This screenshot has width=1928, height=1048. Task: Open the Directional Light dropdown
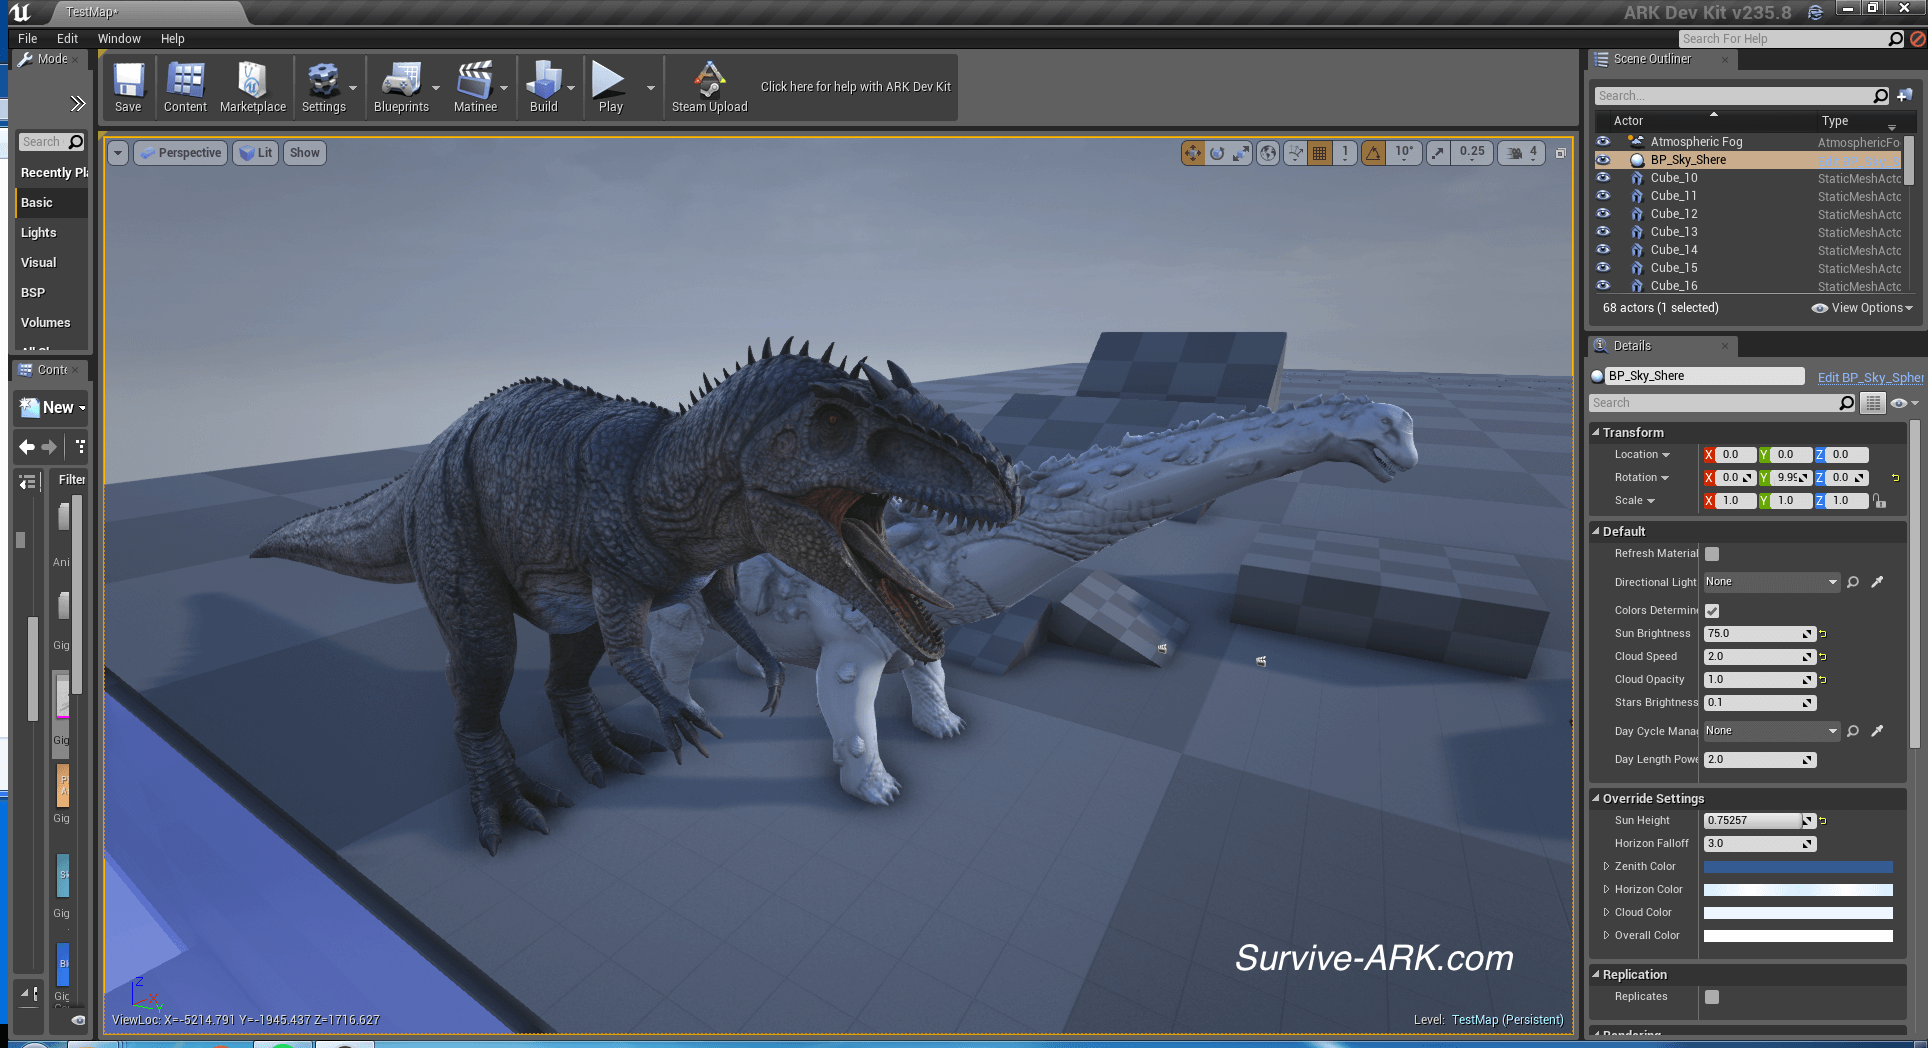click(1771, 582)
